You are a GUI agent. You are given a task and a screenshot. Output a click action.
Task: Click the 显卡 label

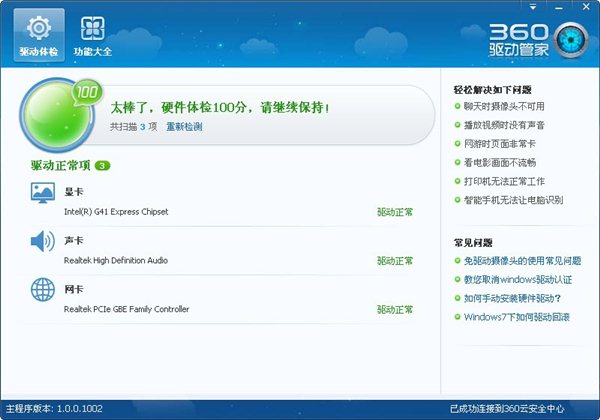click(x=73, y=192)
